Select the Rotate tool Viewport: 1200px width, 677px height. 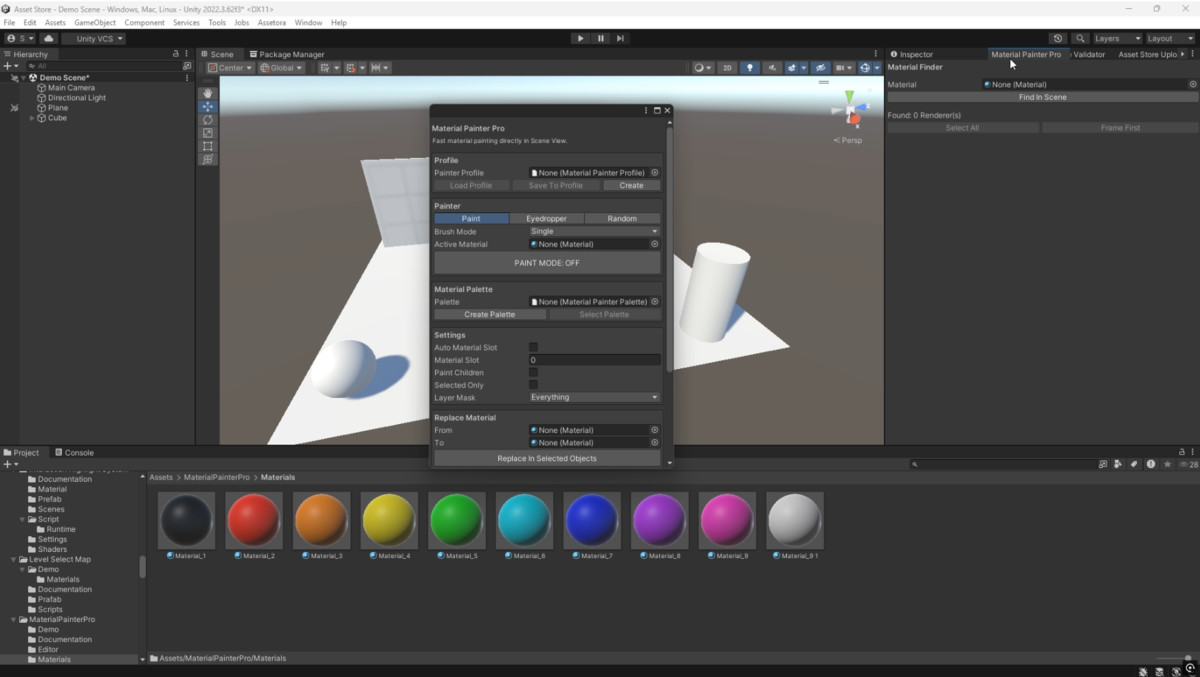point(208,119)
